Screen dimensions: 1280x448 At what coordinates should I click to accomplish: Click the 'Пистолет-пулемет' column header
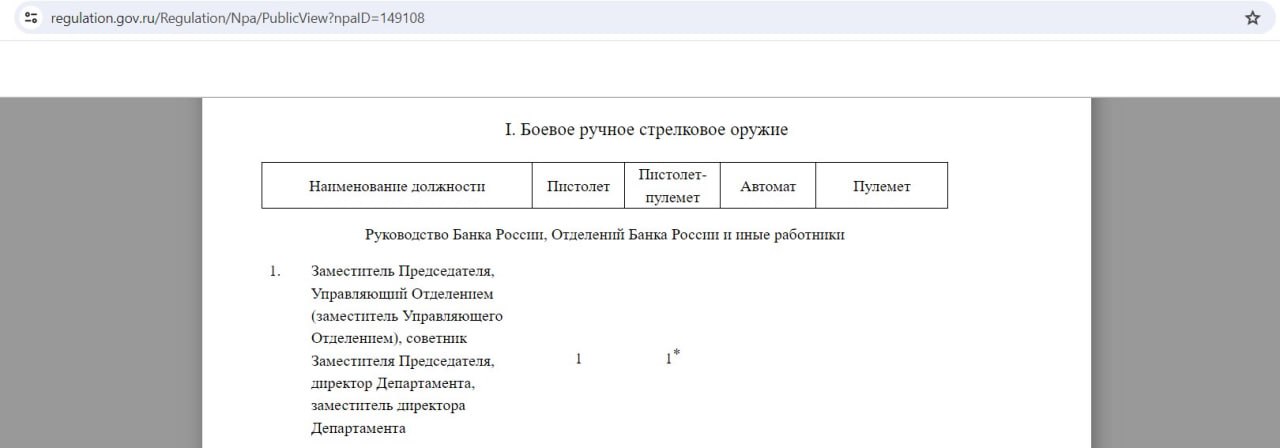672,186
